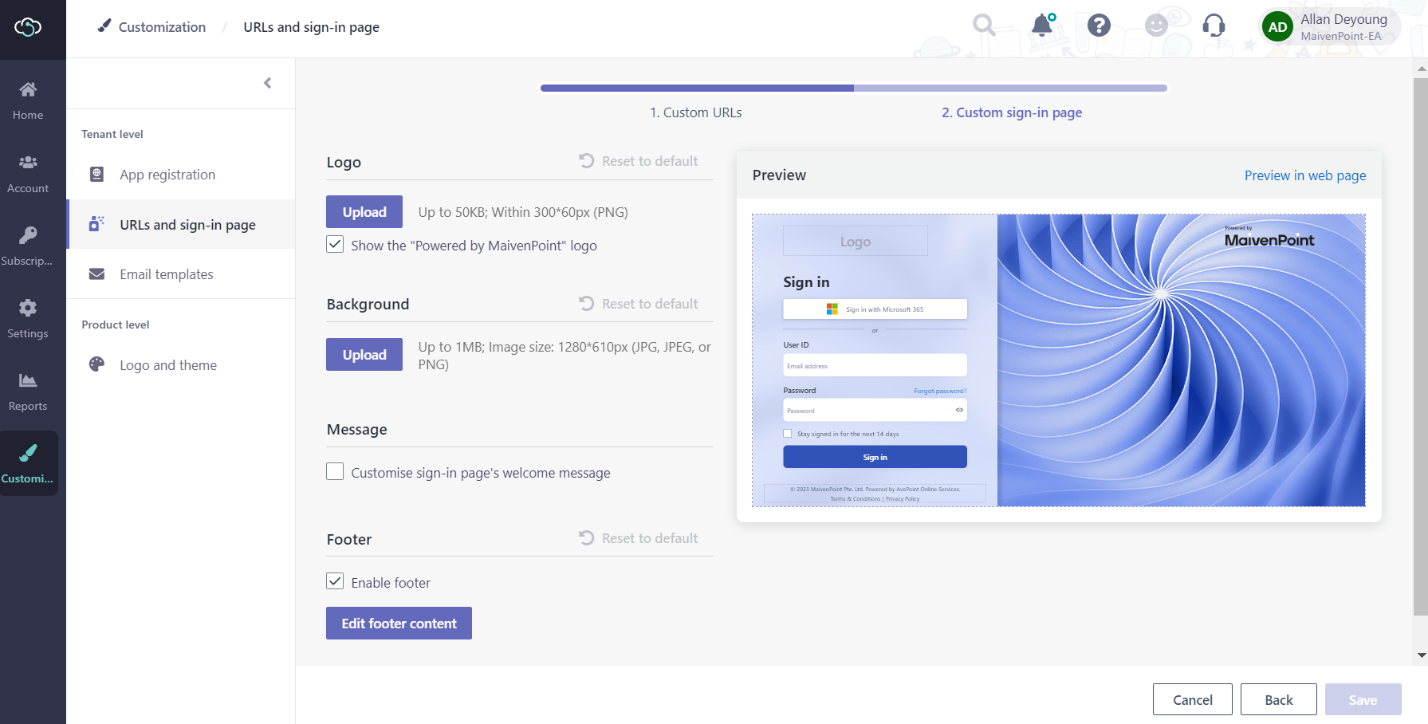Select URLs and sign-in page menu item
Image resolution: width=1428 pixels, height=724 pixels.
pos(181,224)
